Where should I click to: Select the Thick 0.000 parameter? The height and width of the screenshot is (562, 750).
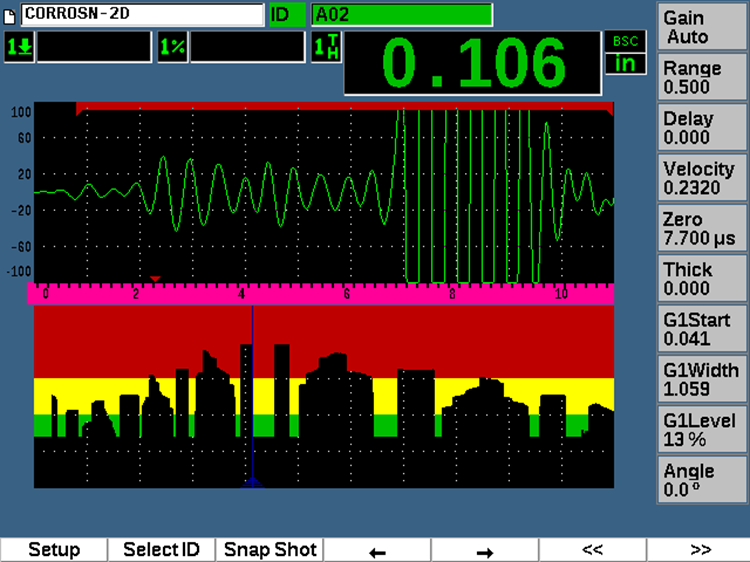pyautogui.click(x=702, y=278)
